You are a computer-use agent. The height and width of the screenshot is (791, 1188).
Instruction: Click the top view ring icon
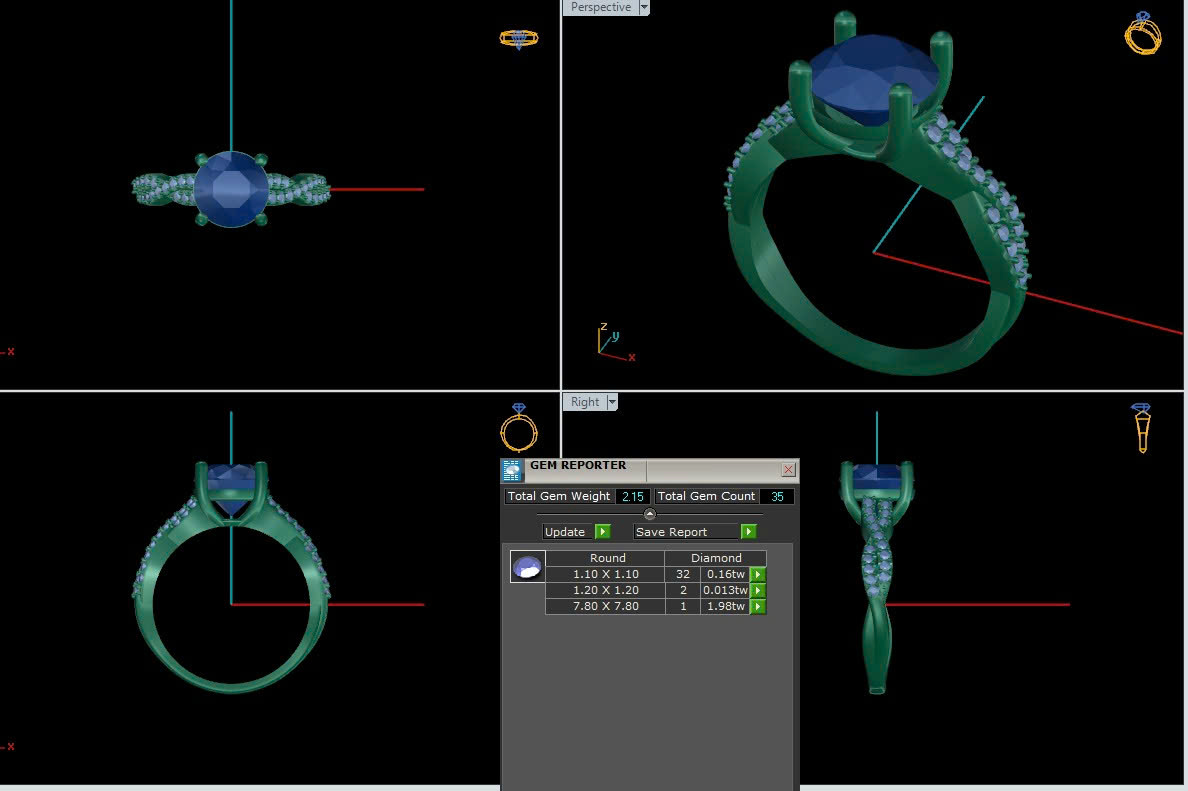click(x=518, y=39)
